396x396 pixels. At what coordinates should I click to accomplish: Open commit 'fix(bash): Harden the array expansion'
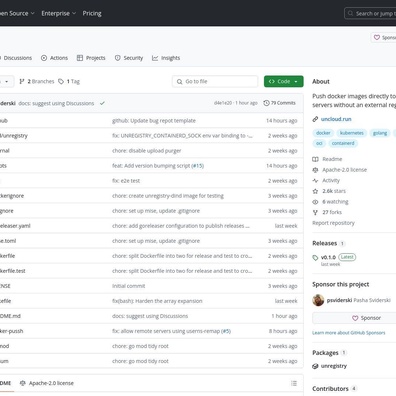click(x=157, y=301)
